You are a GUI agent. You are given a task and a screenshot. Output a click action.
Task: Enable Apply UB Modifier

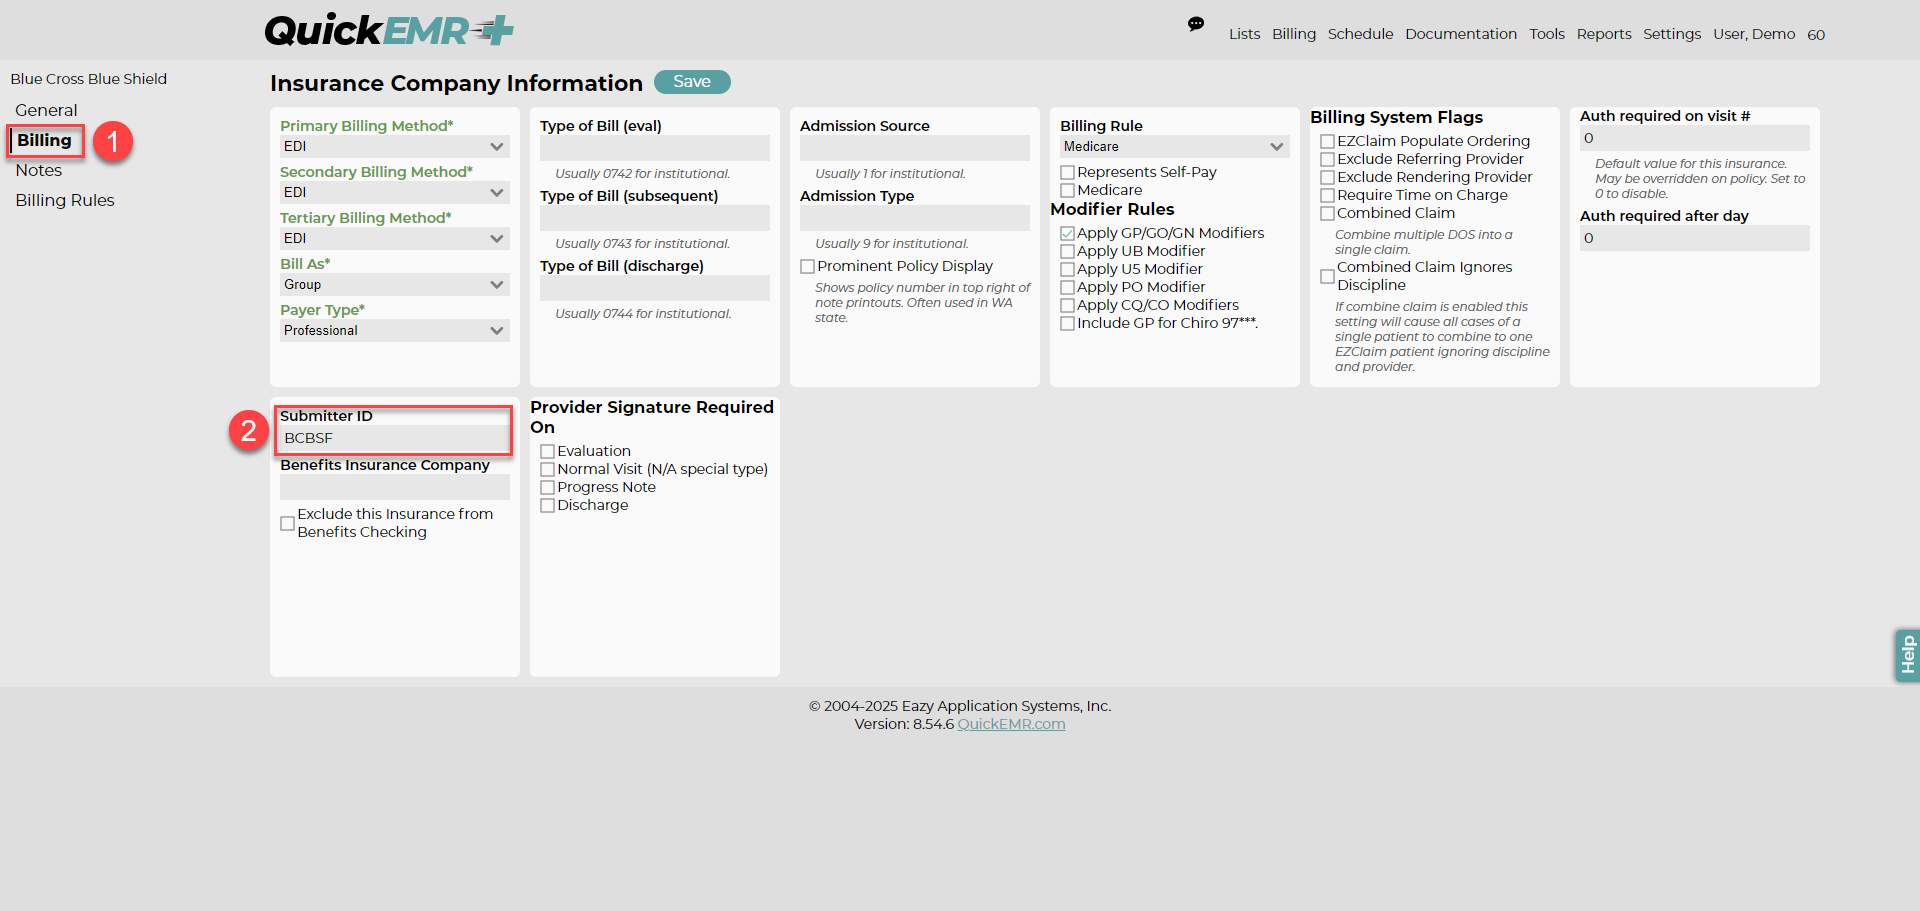point(1068,252)
